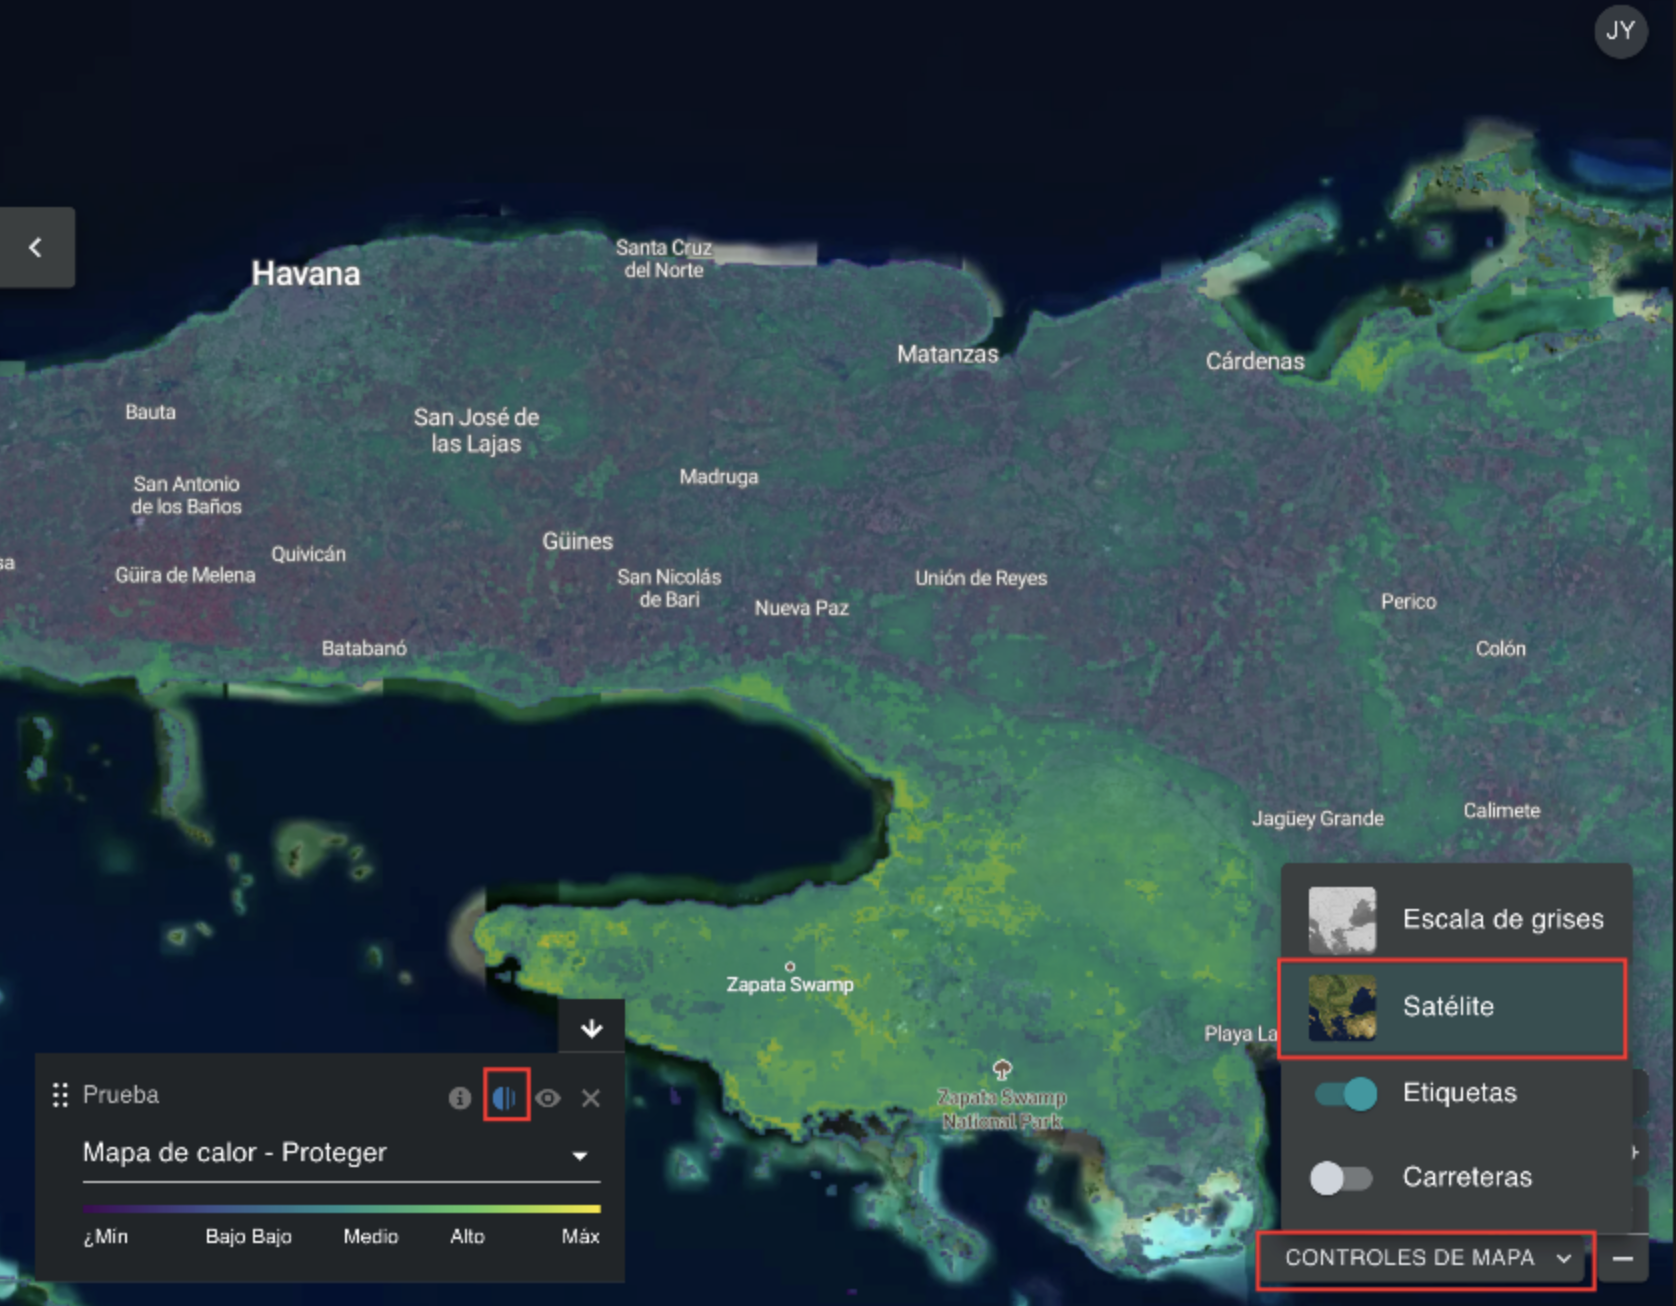Zoom out with the minus button

[1622, 1259]
